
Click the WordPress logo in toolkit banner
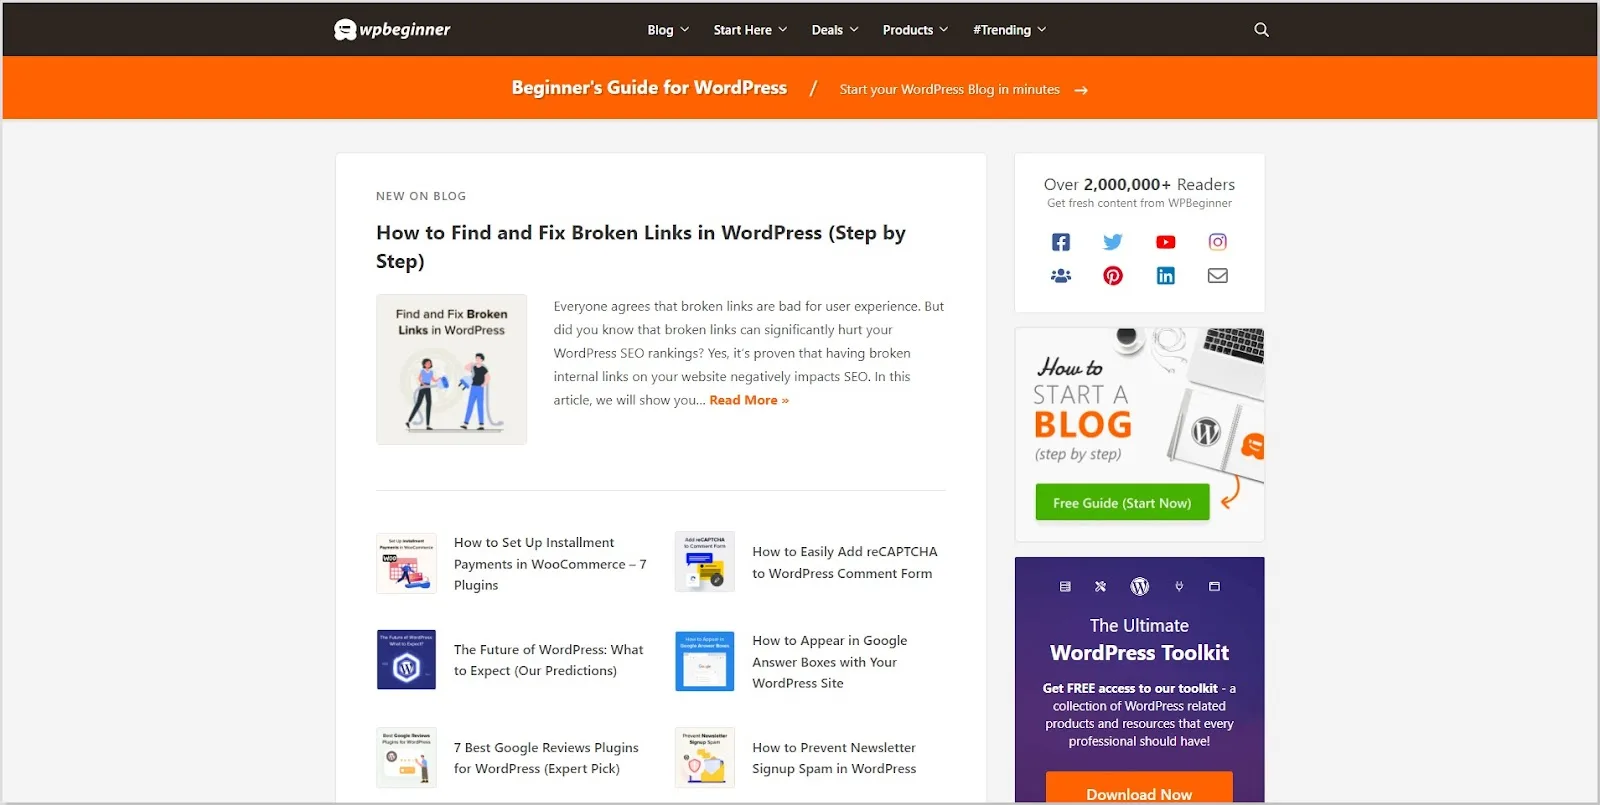point(1139,587)
